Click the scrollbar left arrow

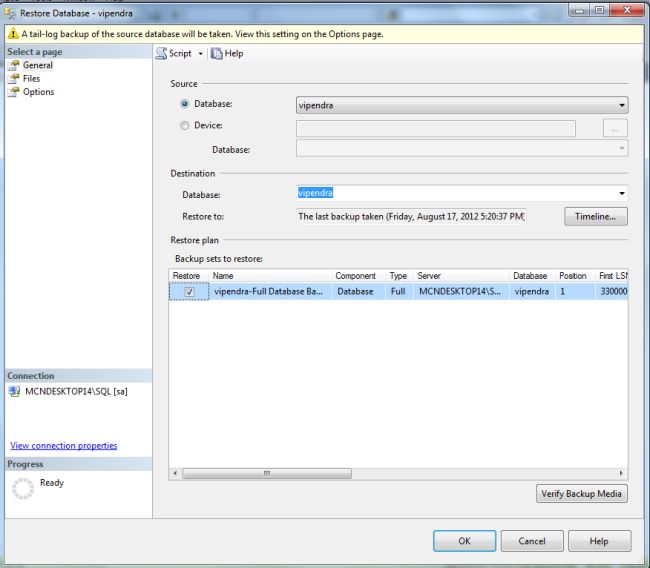coord(175,473)
